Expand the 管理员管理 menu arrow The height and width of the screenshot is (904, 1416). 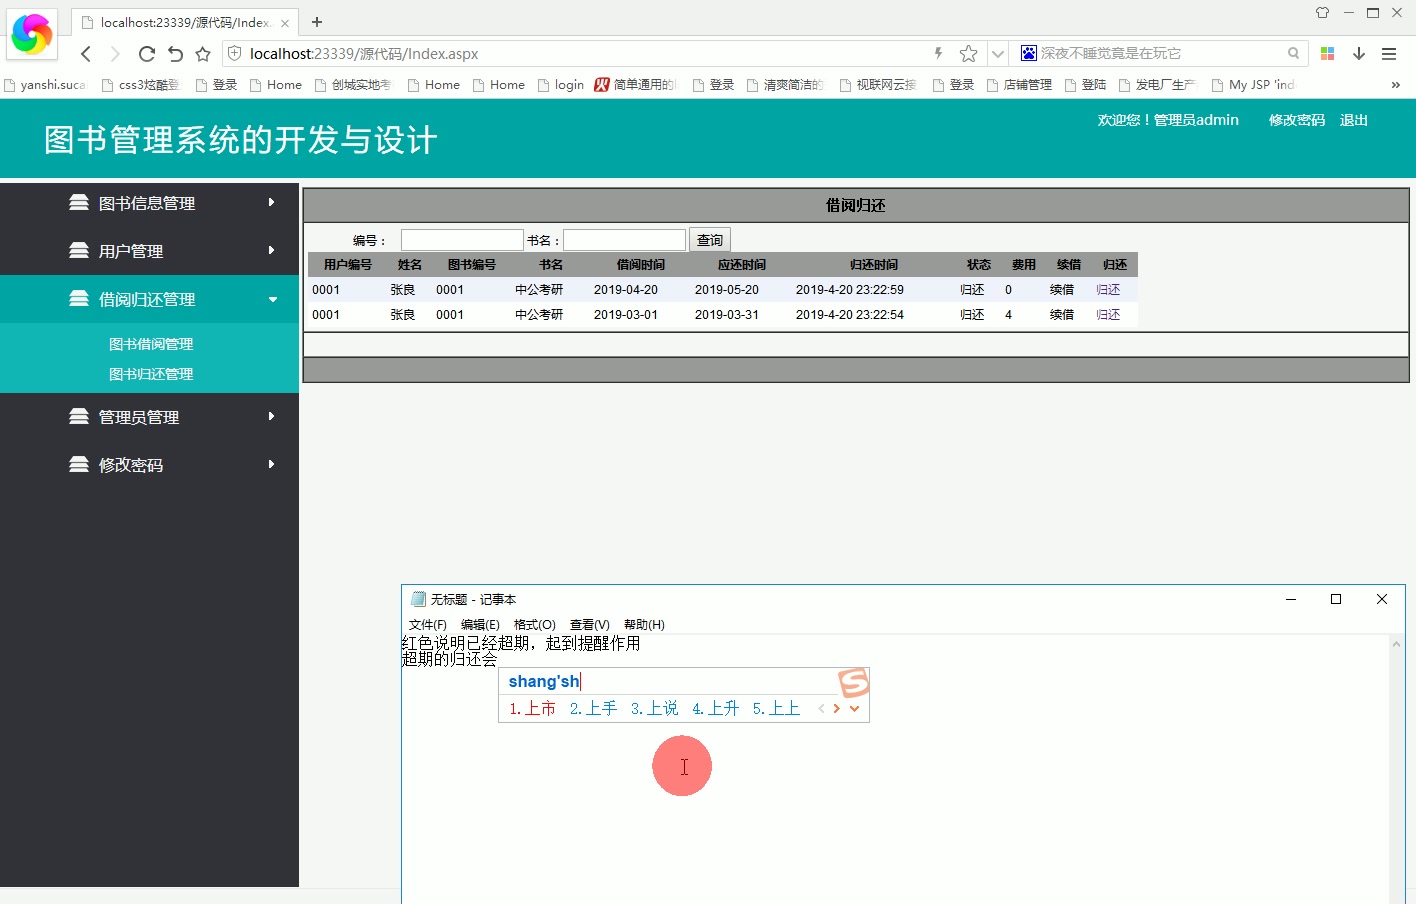pos(271,416)
